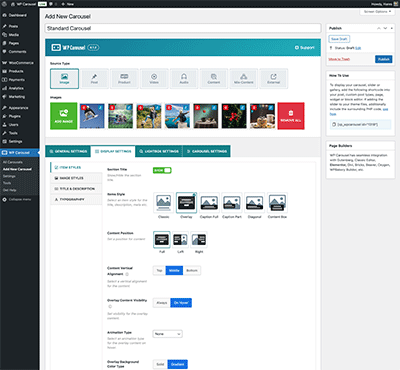Click the New button in admin bar
The image size is (400, 370).
pyautogui.click(x=68, y=4)
